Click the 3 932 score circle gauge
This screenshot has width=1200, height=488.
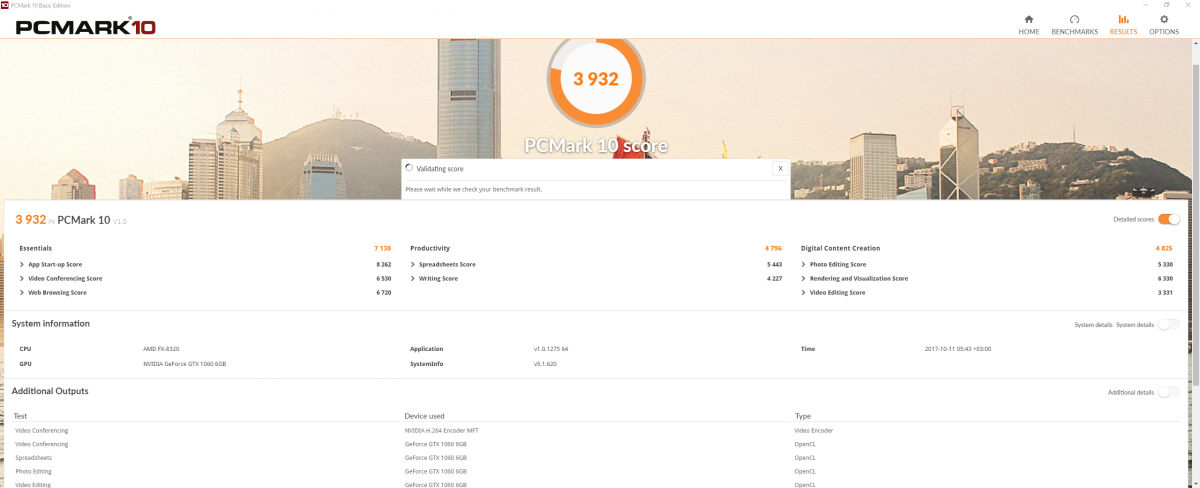click(x=596, y=77)
